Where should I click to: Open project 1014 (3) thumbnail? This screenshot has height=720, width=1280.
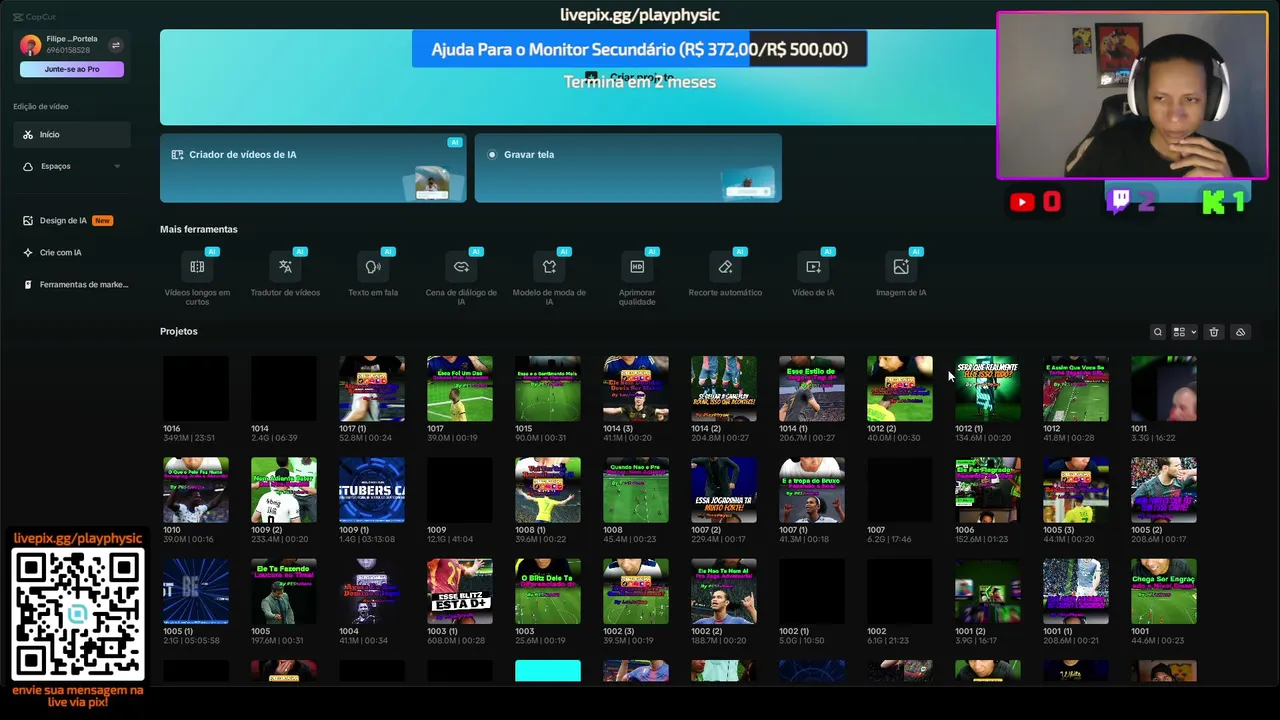(636, 388)
